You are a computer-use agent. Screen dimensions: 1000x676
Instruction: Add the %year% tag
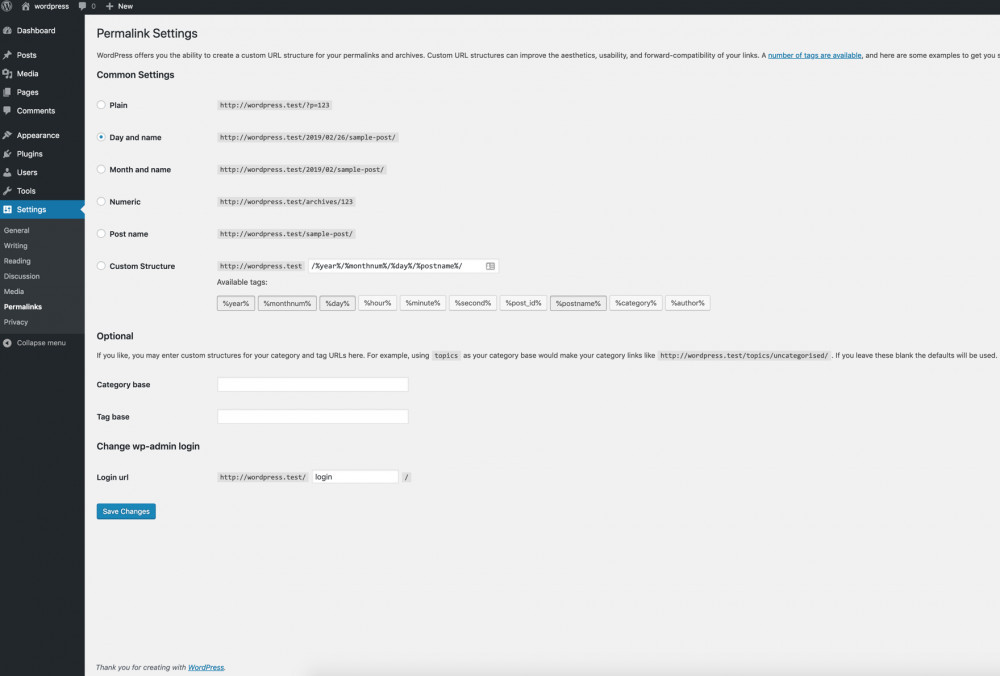click(x=236, y=304)
